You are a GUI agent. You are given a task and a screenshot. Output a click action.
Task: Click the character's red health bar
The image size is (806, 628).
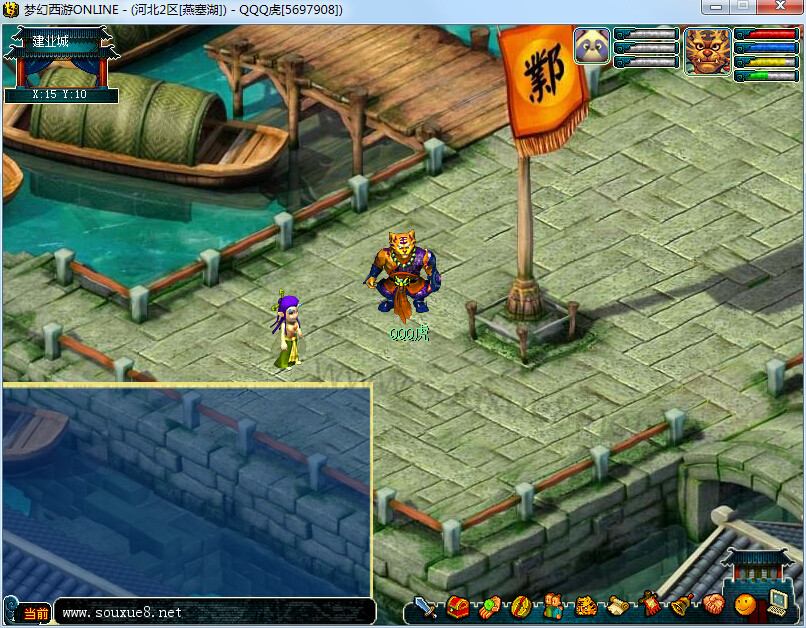pos(766,34)
